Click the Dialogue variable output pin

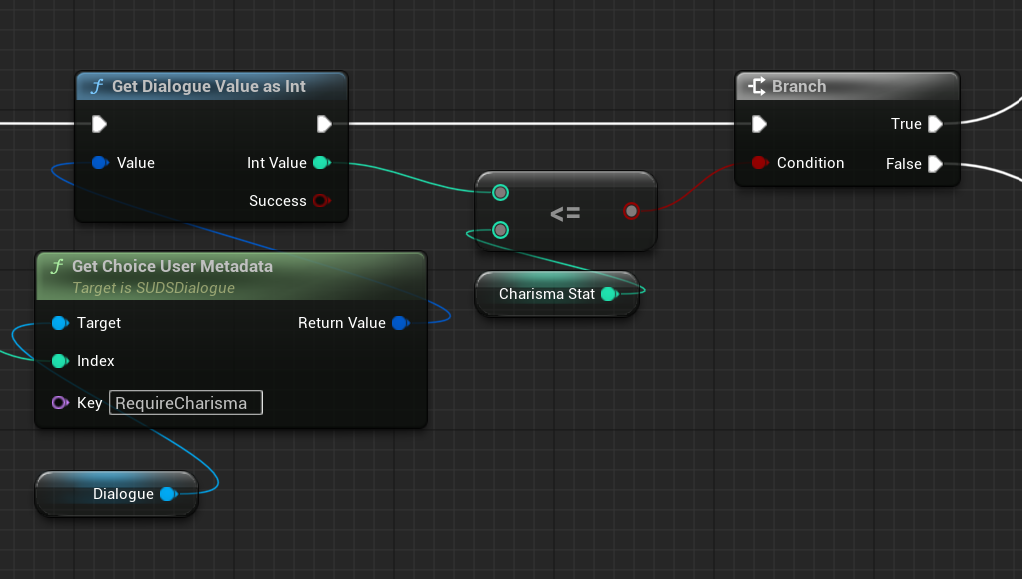click(167, 494)
